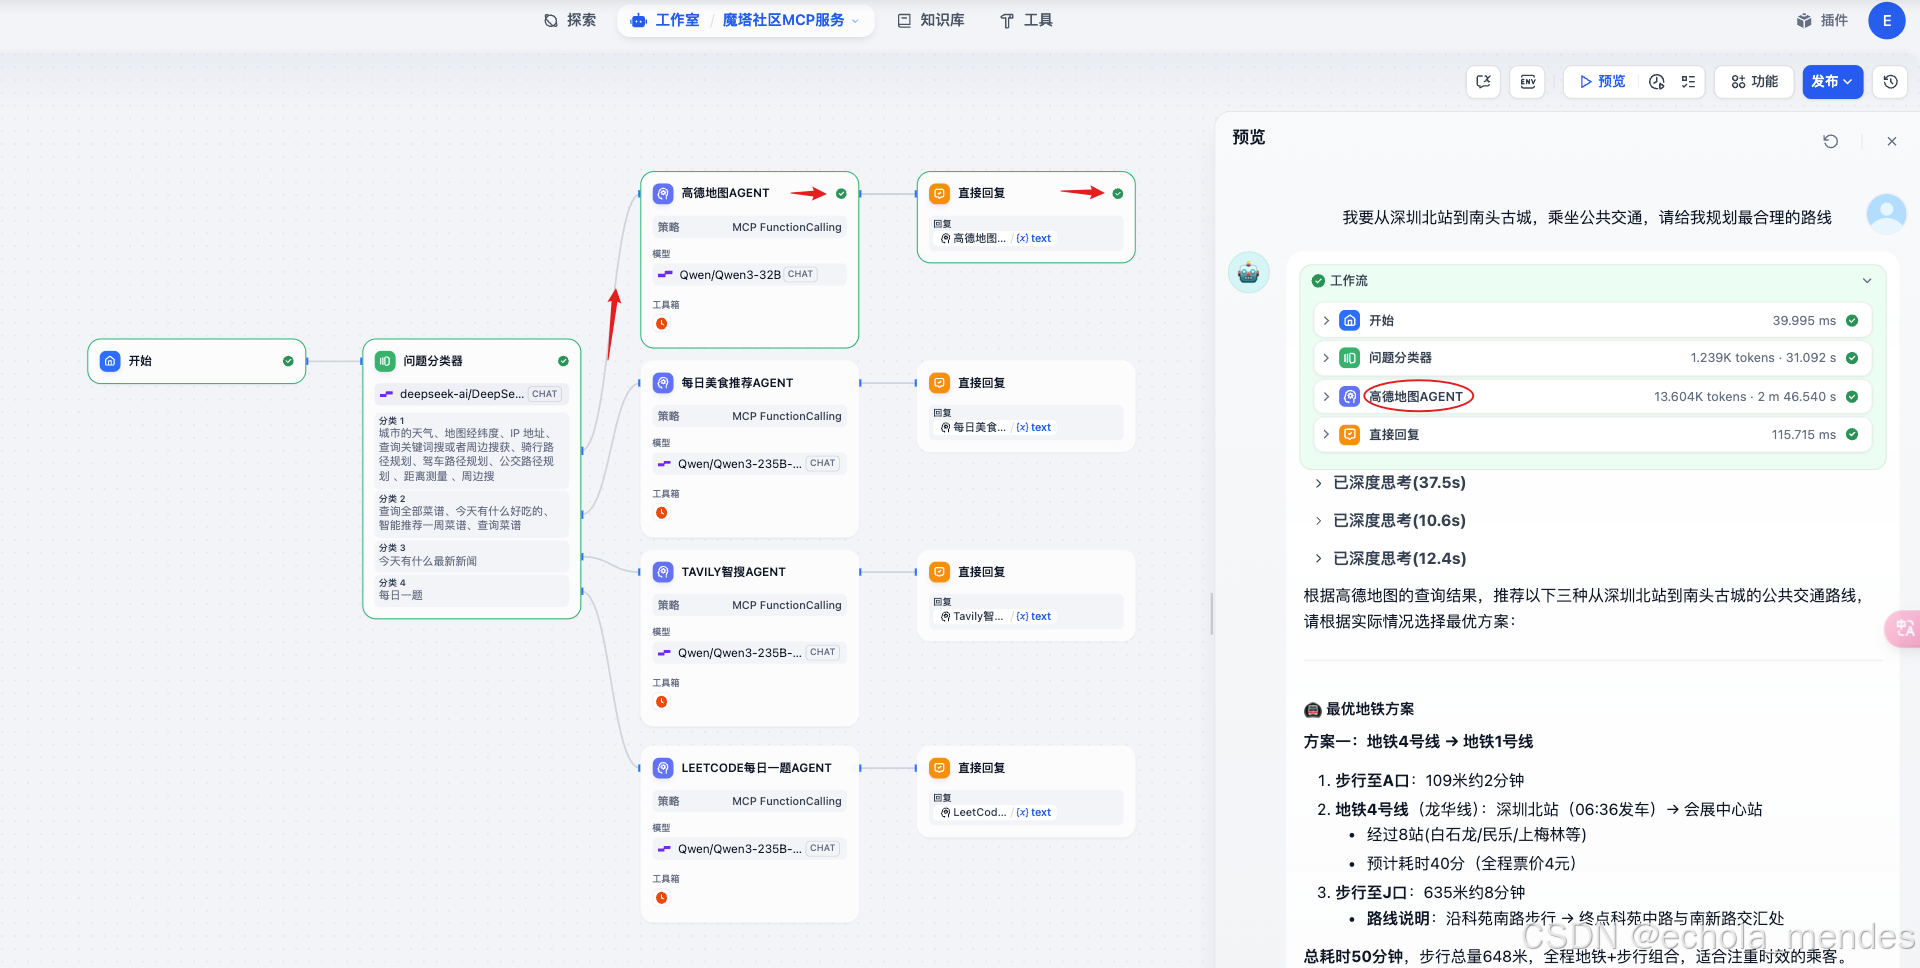Go to the 工作室 tab

click(x=665, y=20)
